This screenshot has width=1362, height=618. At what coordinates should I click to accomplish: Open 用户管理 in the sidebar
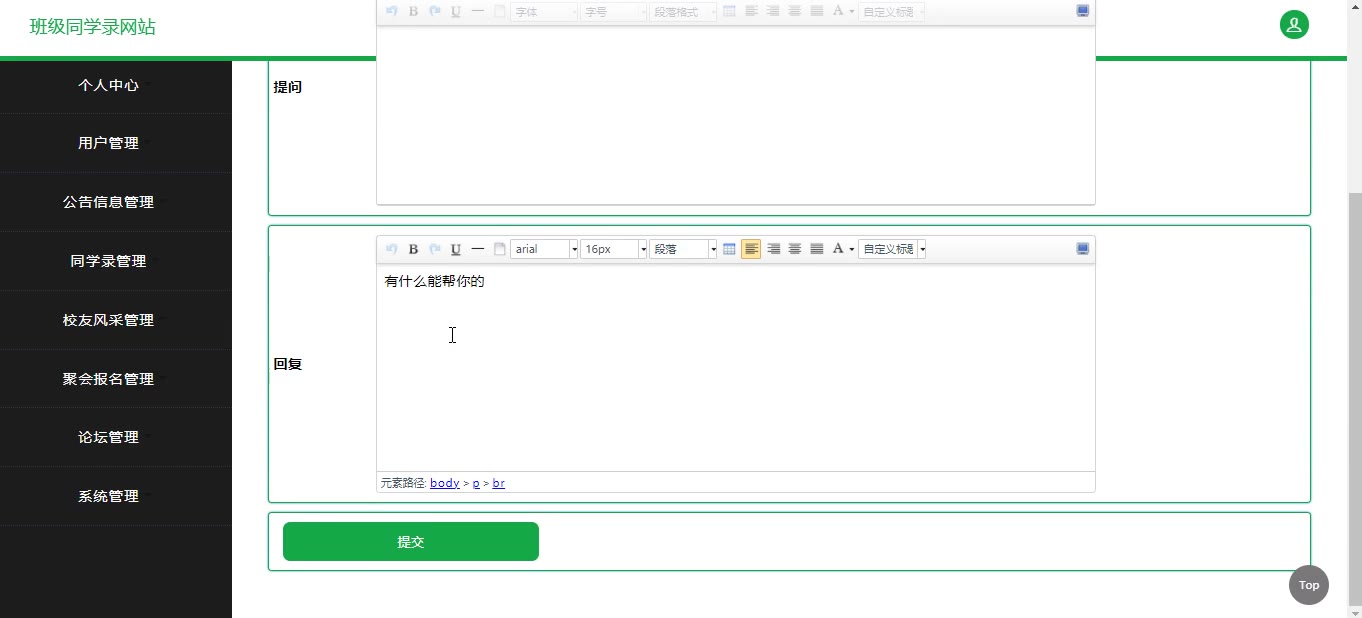point(108,143)
